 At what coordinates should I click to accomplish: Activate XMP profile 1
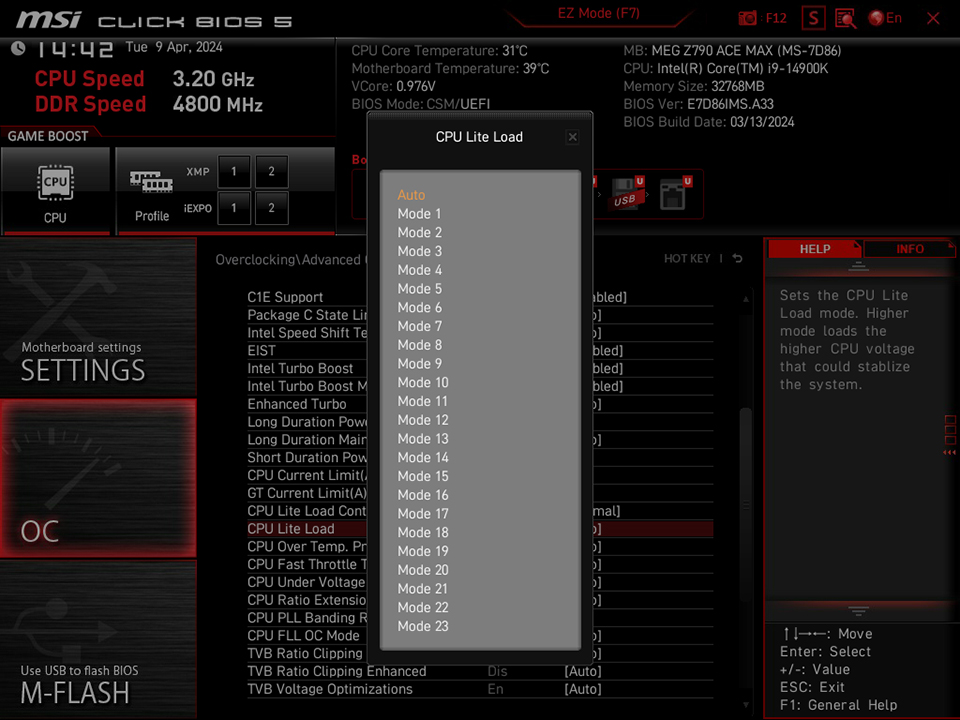click(233, 170)
